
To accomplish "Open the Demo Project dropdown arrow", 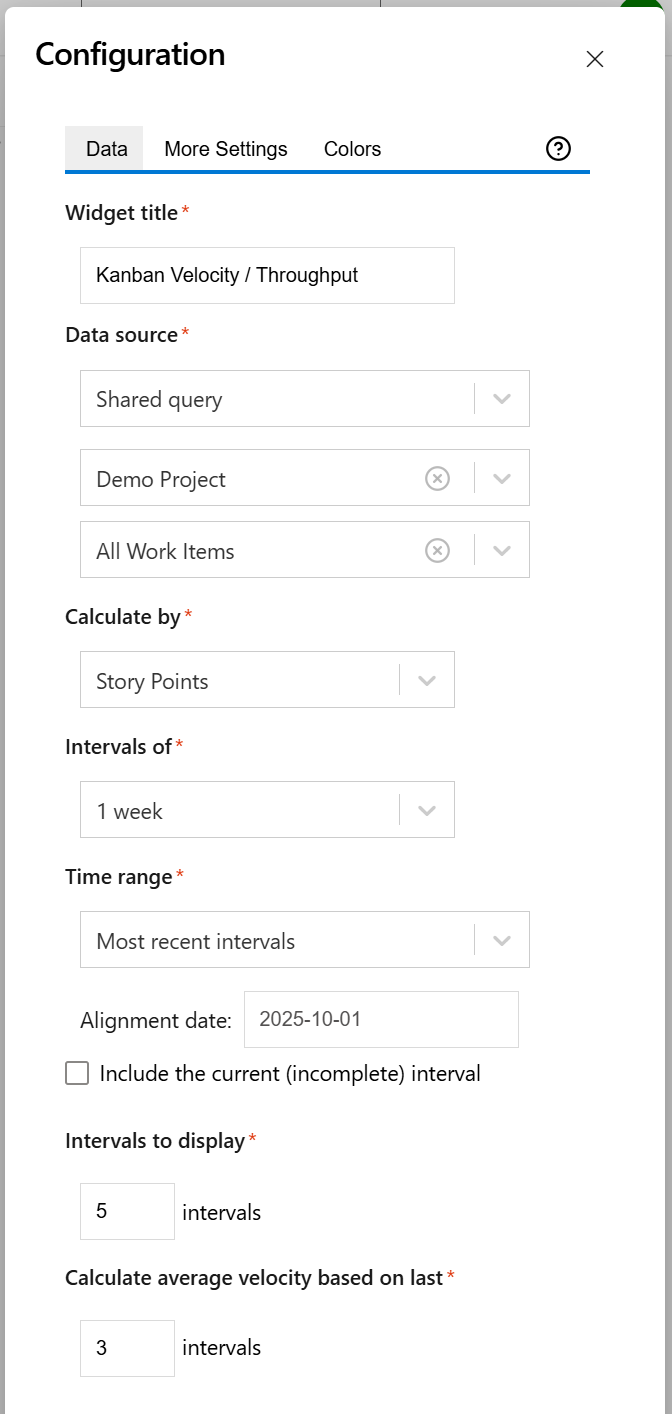I will [502, 479].
